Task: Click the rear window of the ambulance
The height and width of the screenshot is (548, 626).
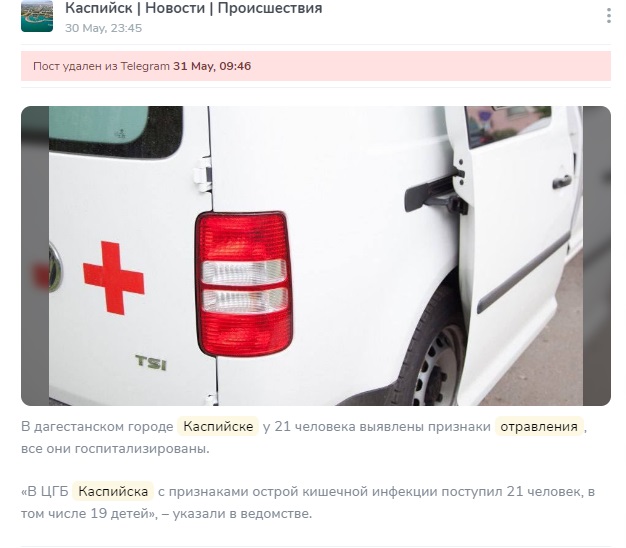Action: click(x=99, y=125)
